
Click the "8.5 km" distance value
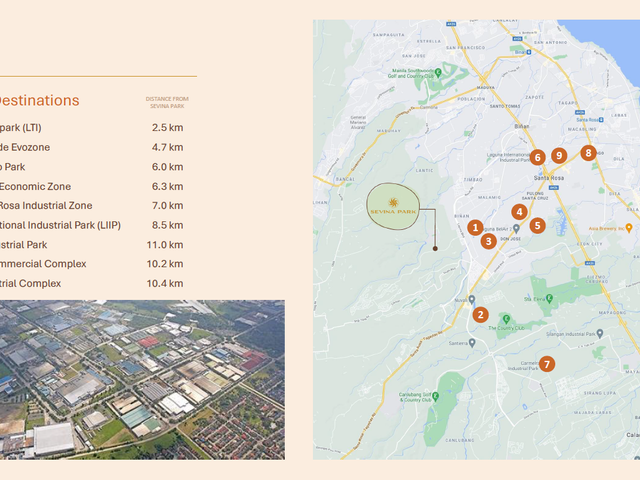click(x=167, y=225)
